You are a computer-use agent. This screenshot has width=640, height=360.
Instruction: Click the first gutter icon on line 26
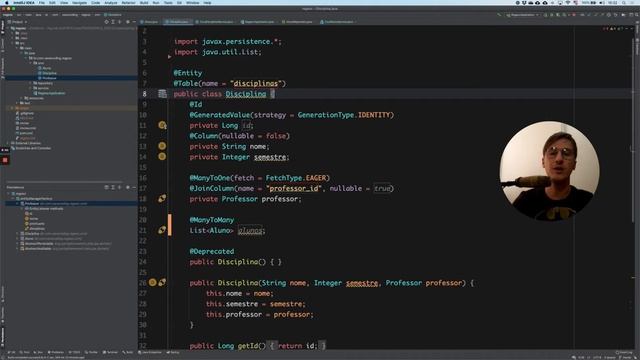pos(152,282)
